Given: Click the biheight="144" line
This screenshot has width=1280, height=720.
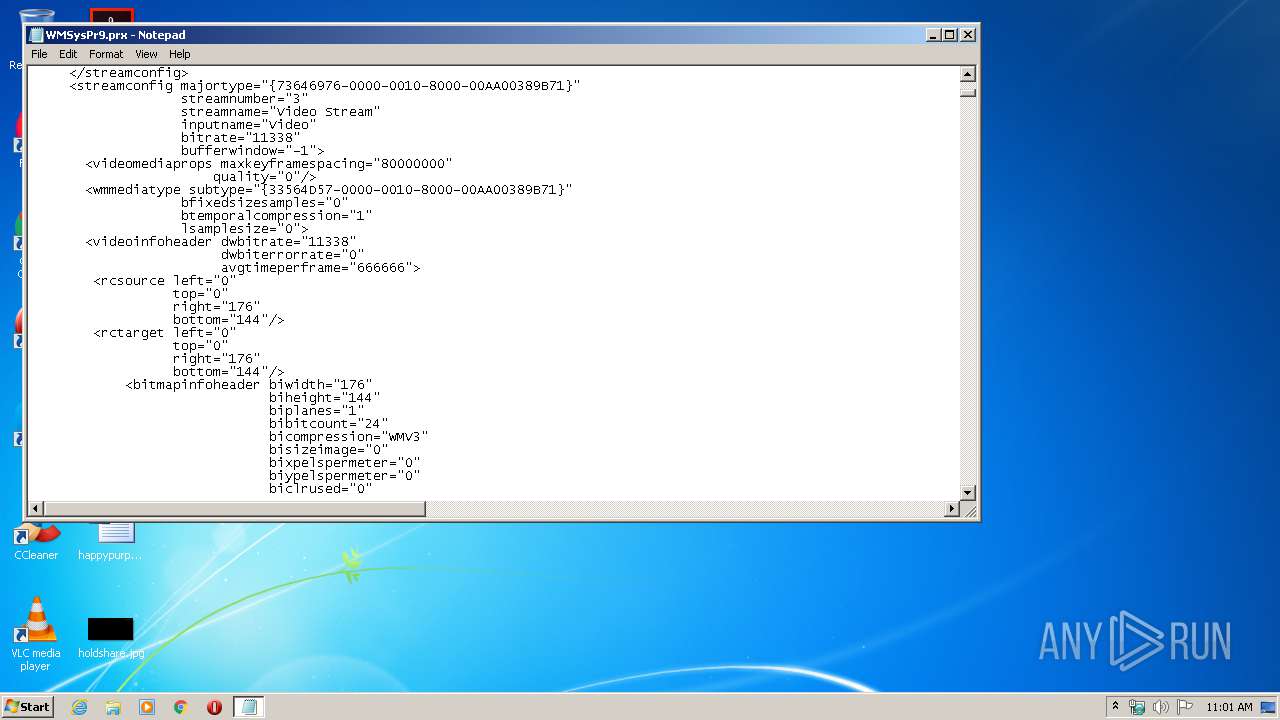Looking at the screenshot, I should pyautogui.click(x=324, y=398).
